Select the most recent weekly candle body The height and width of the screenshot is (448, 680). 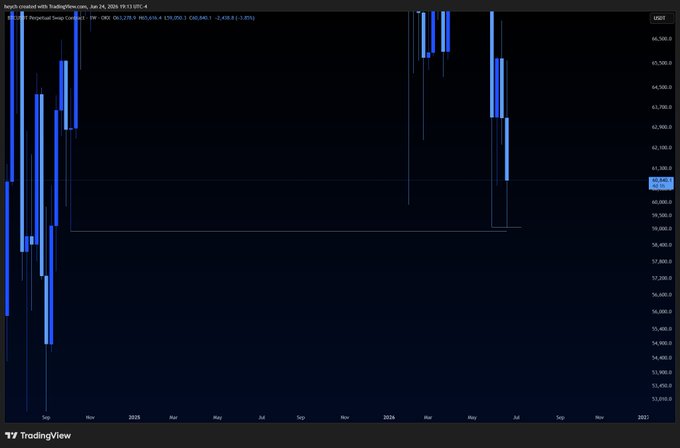(507, 149)
